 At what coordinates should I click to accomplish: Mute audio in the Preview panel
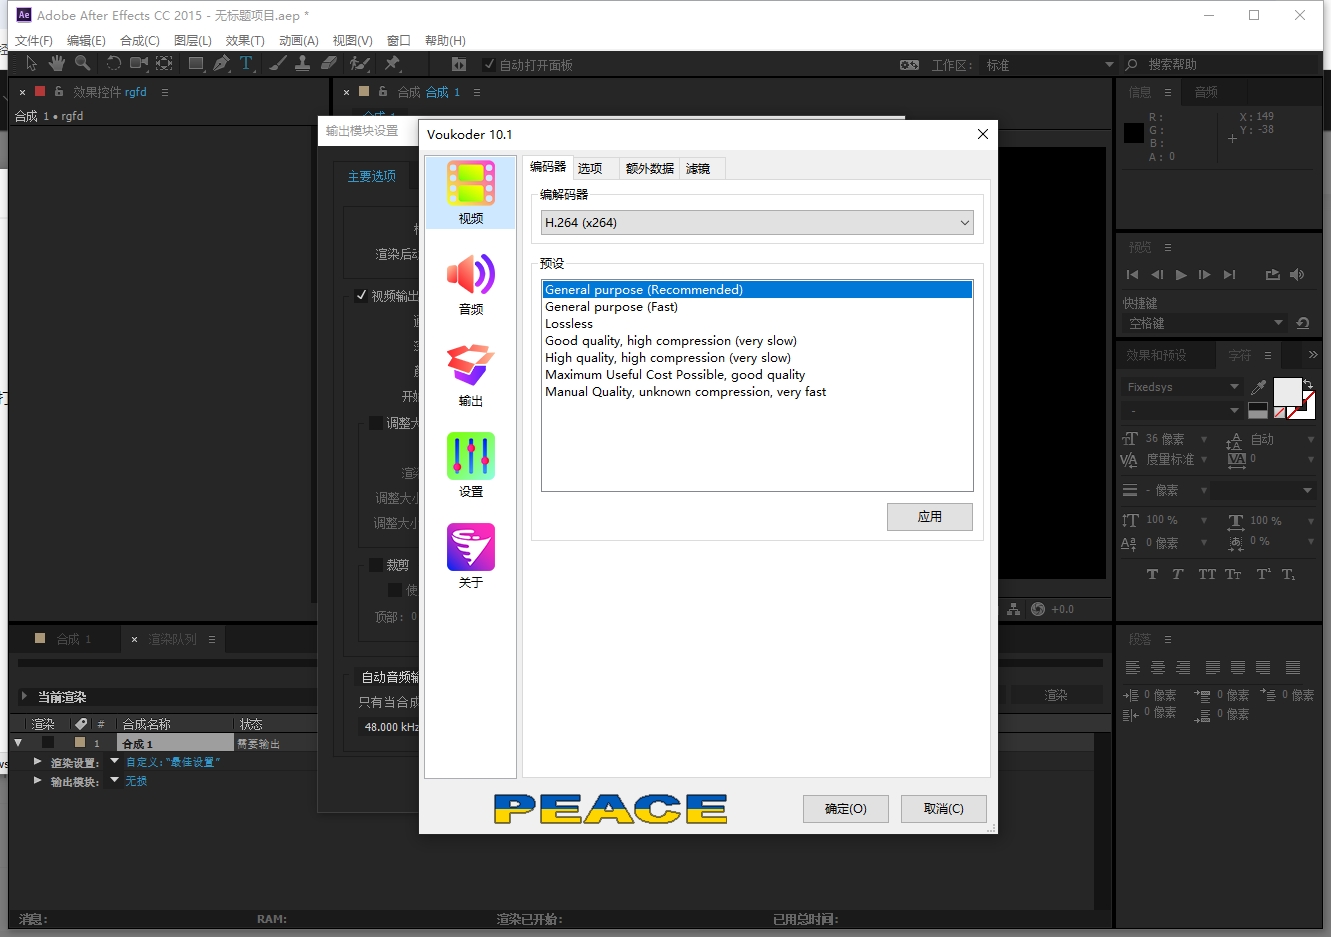tap(1297, 274)
